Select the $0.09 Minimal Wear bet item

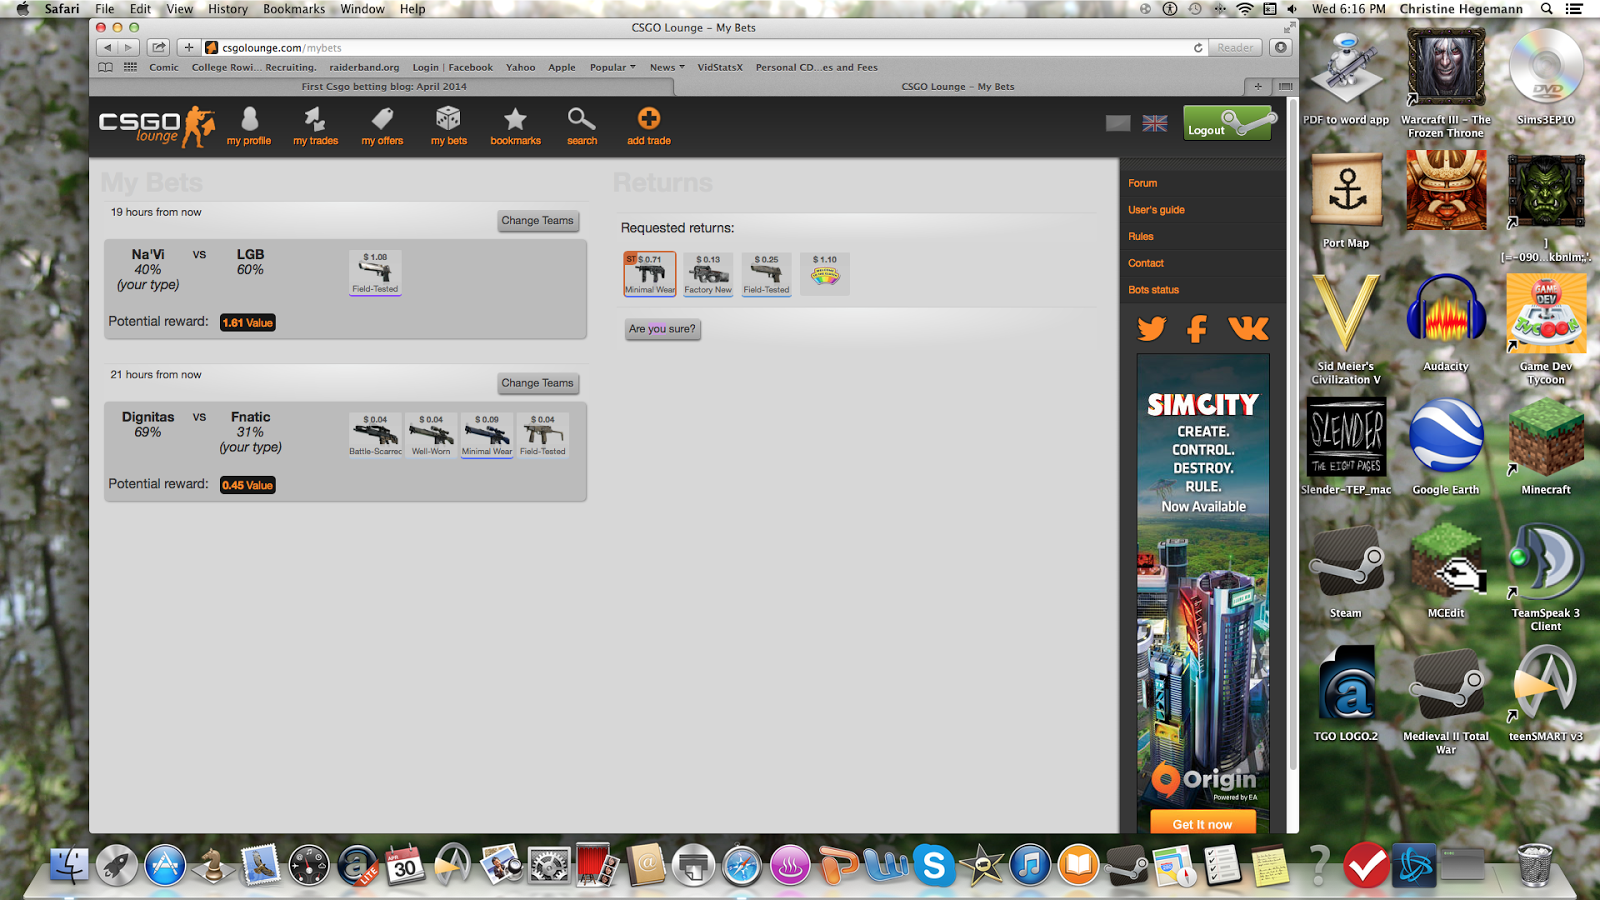pos(487,435)
